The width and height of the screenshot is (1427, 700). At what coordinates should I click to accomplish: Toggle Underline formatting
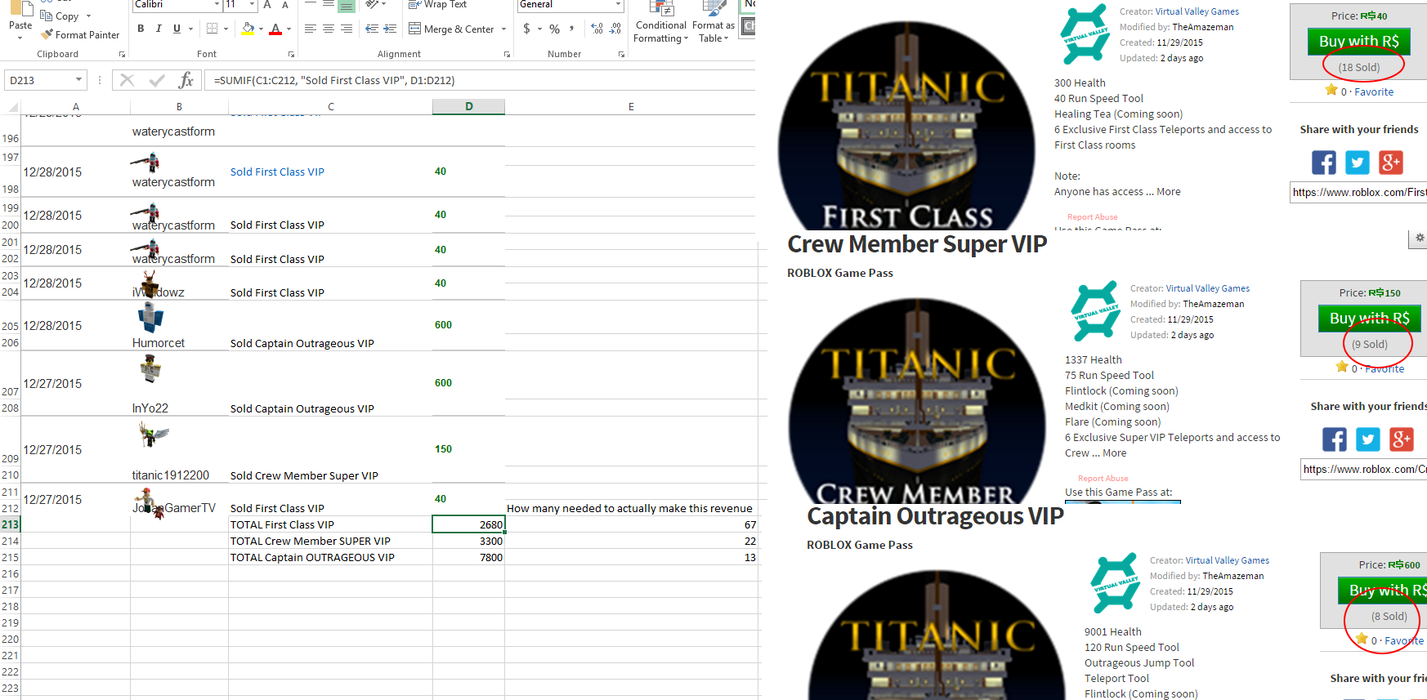177,29
